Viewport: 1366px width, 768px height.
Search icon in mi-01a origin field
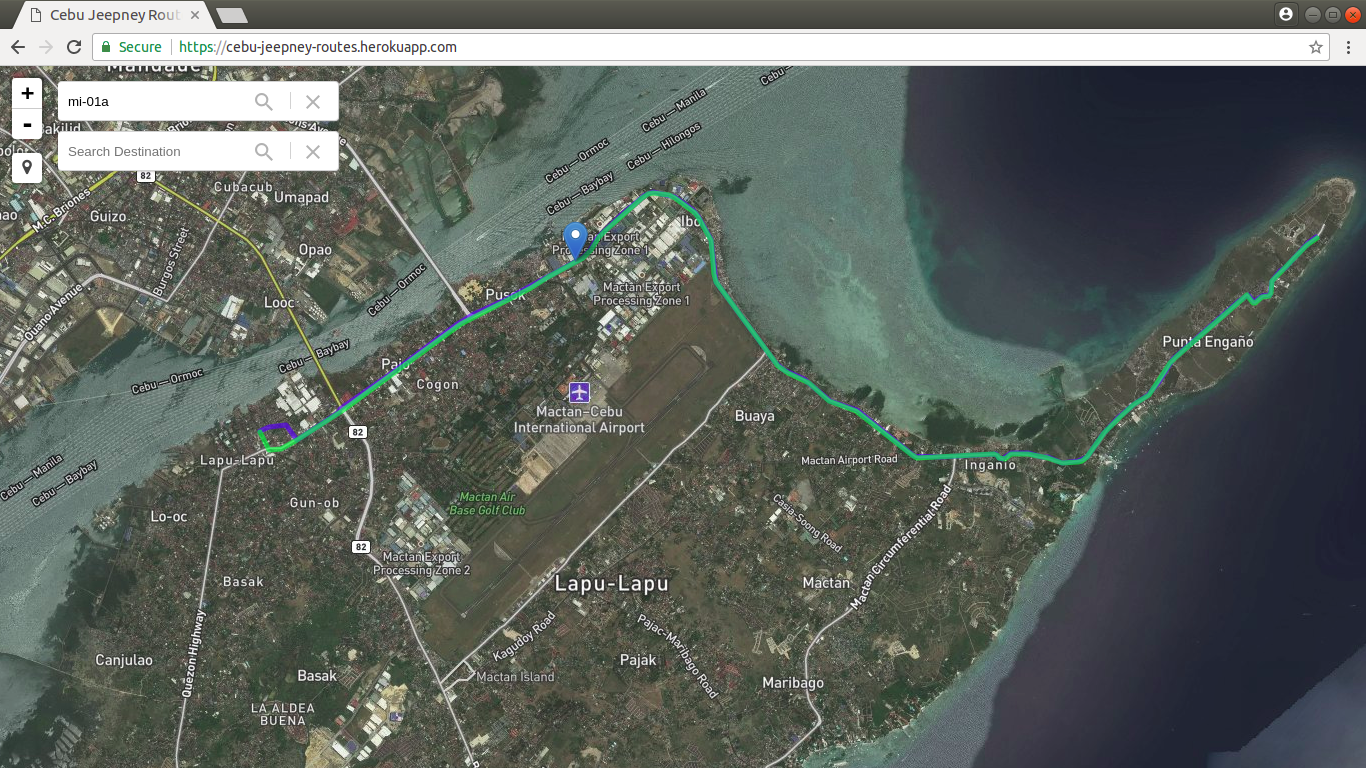[264, 101]
